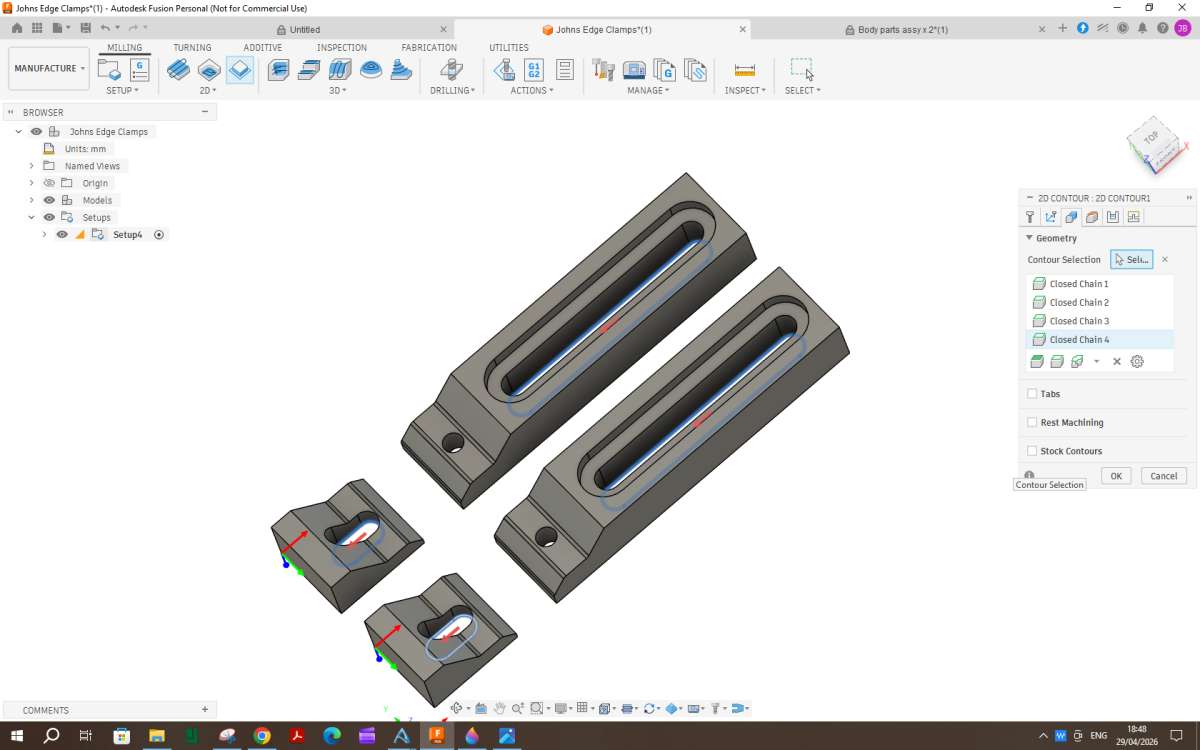Image resolution: width=1200 pixels, height=750 pixels.
Task: Toggle visibility eye of Johns Edge Clamps
Action: pyautogui.click(x=36, y=131)
